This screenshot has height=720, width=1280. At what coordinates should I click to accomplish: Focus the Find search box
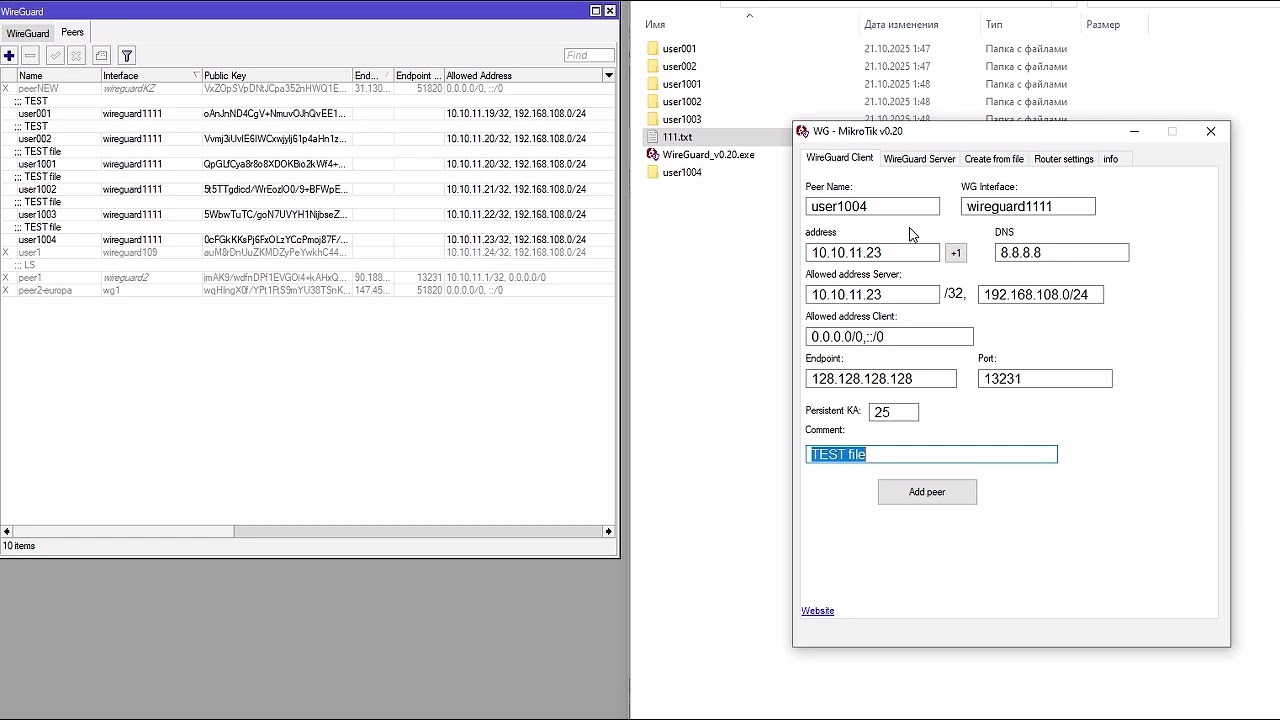[589, 55]
